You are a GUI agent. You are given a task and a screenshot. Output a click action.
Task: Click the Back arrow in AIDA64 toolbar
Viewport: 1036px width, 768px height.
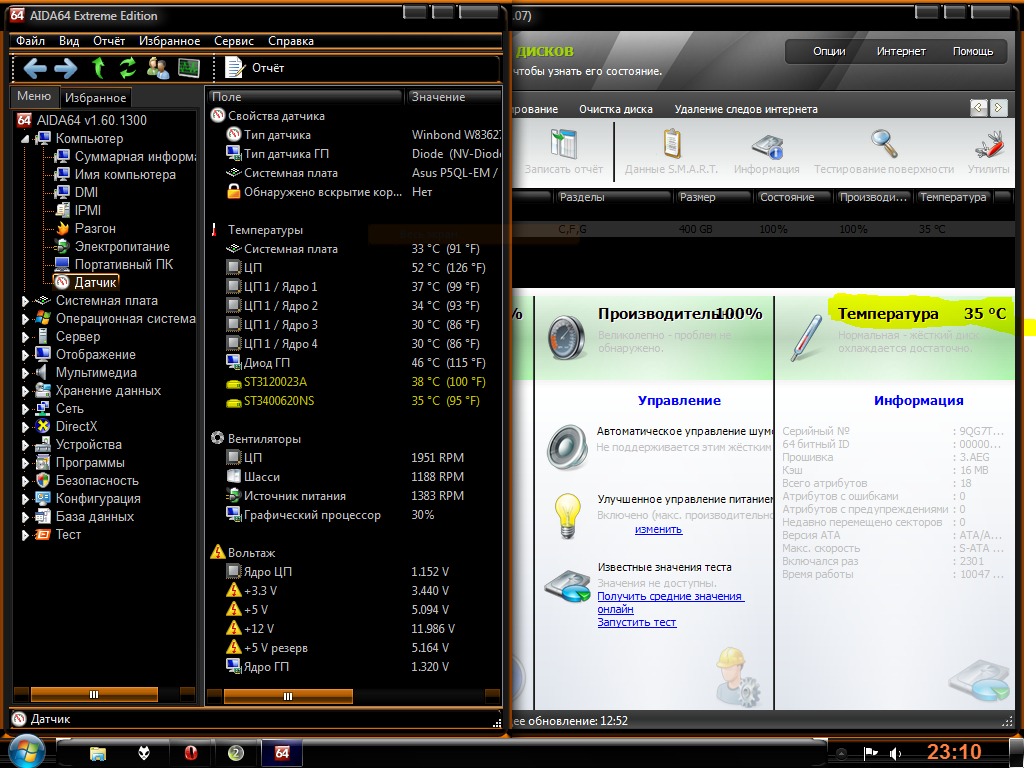pos(34,68)
